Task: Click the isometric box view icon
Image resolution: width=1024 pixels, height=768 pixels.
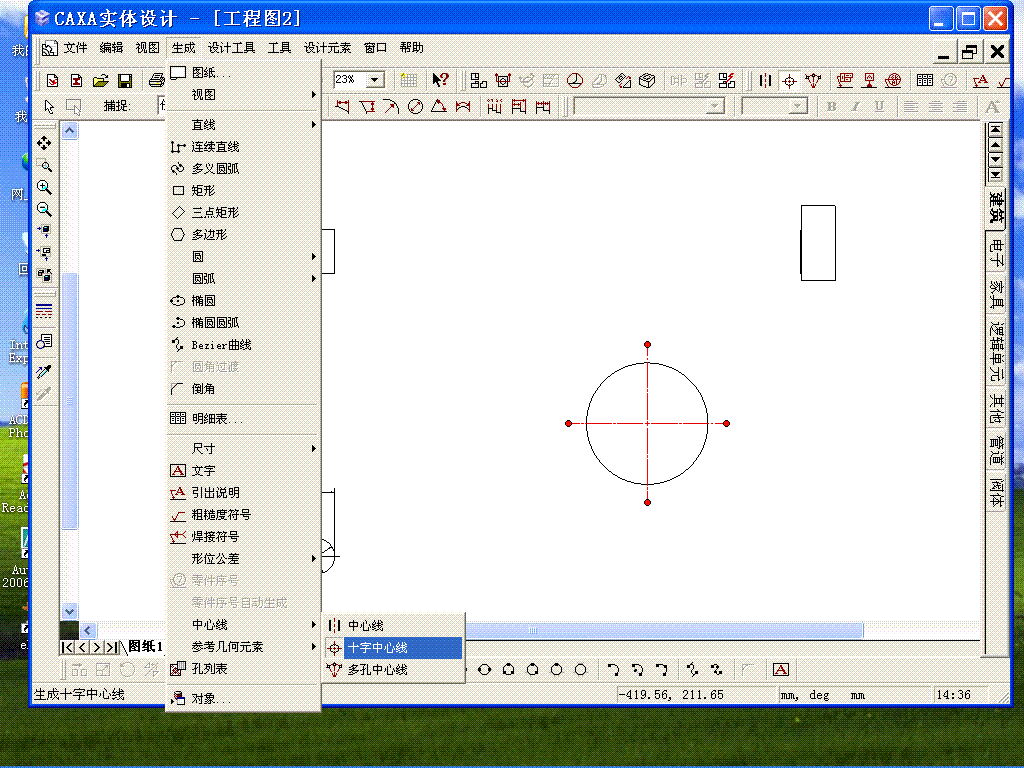Action: pyautogui.click(x=647, y=80)
